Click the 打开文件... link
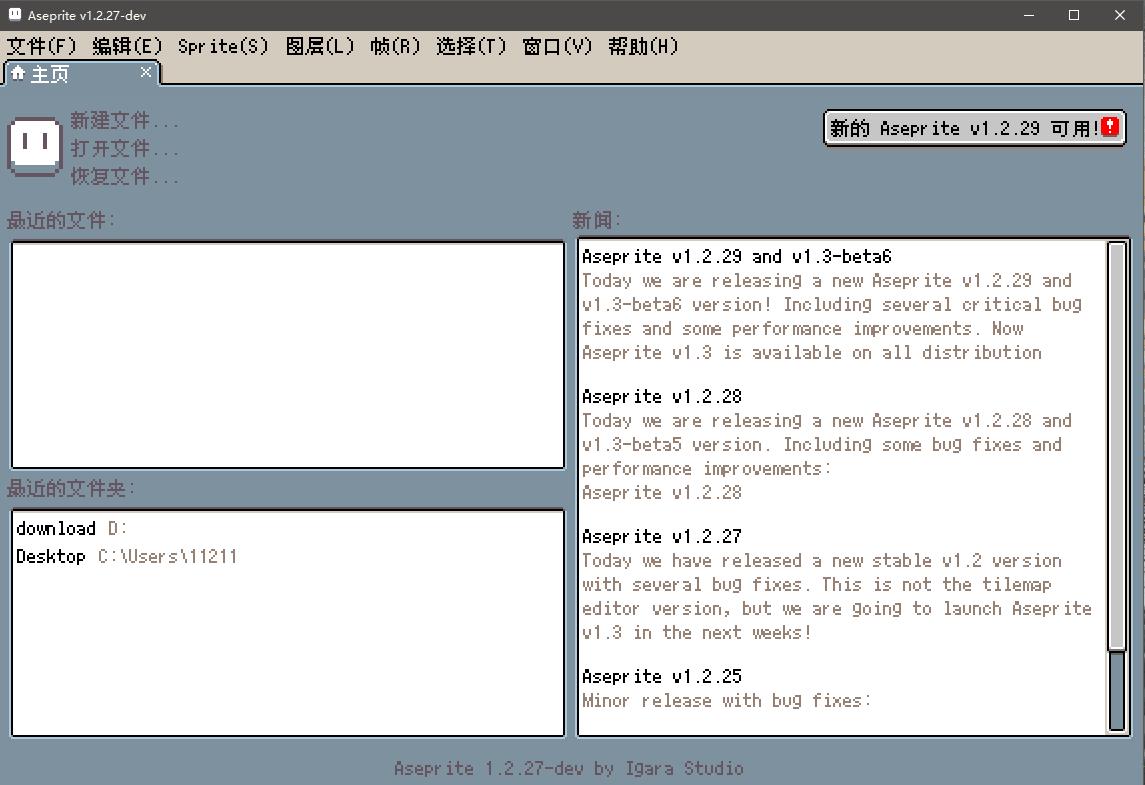This screenshot has height=785, width=1145. pos(124,149)
